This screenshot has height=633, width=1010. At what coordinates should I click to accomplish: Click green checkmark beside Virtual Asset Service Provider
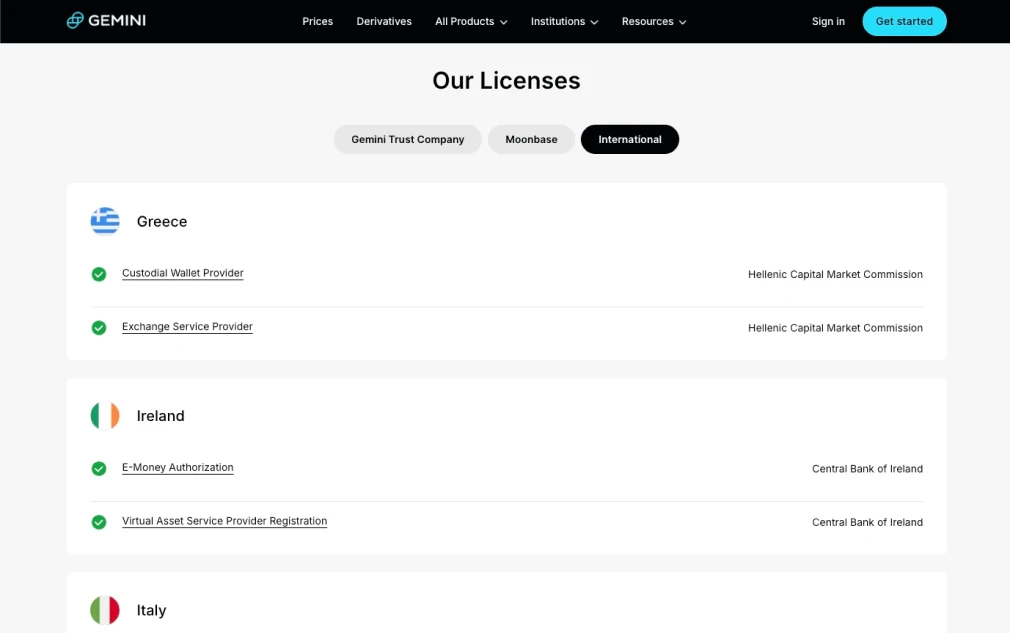click(99, 522)
